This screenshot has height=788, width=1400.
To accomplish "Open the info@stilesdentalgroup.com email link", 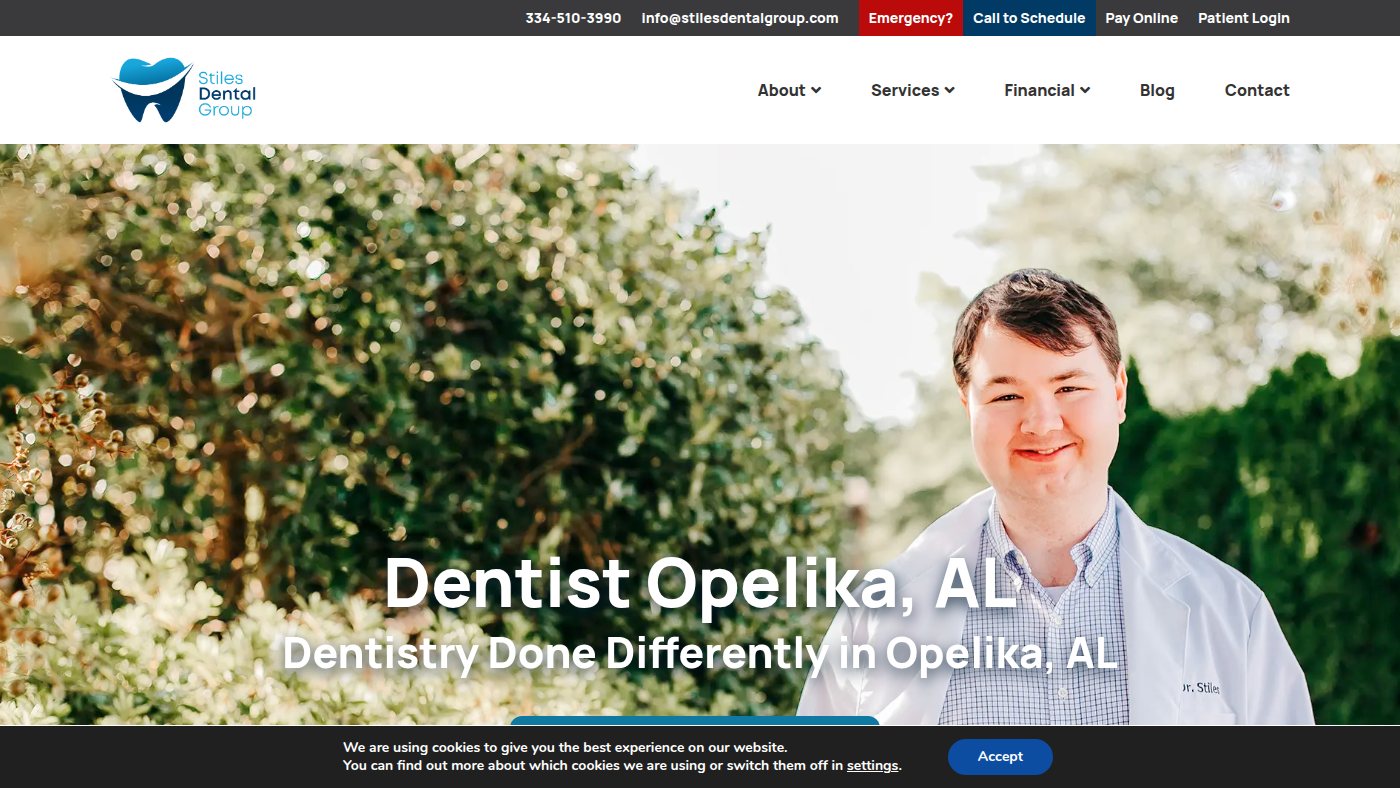I will 740,18.
